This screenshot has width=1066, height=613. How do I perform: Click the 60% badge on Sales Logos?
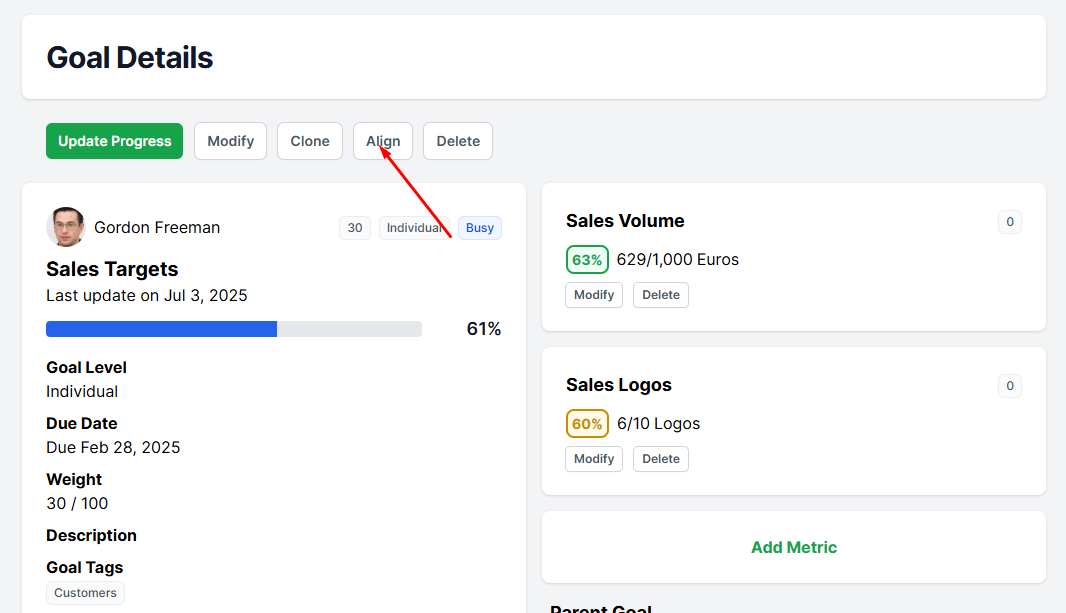point(587,424)
